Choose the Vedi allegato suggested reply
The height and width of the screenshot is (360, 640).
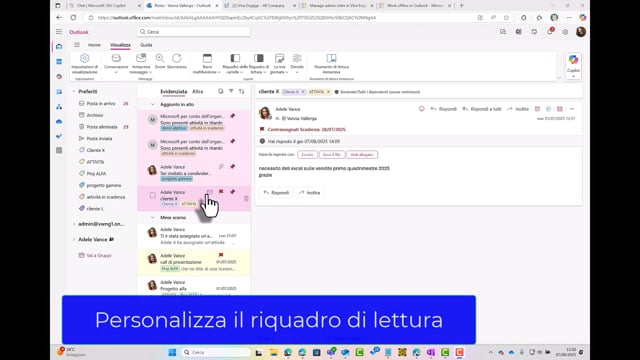[362, 155]
